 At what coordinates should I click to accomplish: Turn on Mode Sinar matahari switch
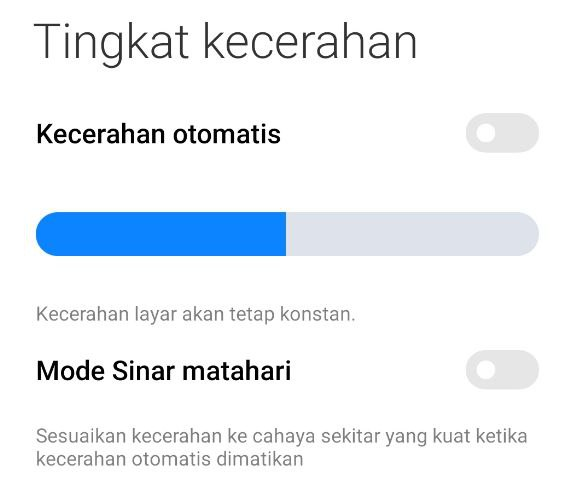coord(502,370)
